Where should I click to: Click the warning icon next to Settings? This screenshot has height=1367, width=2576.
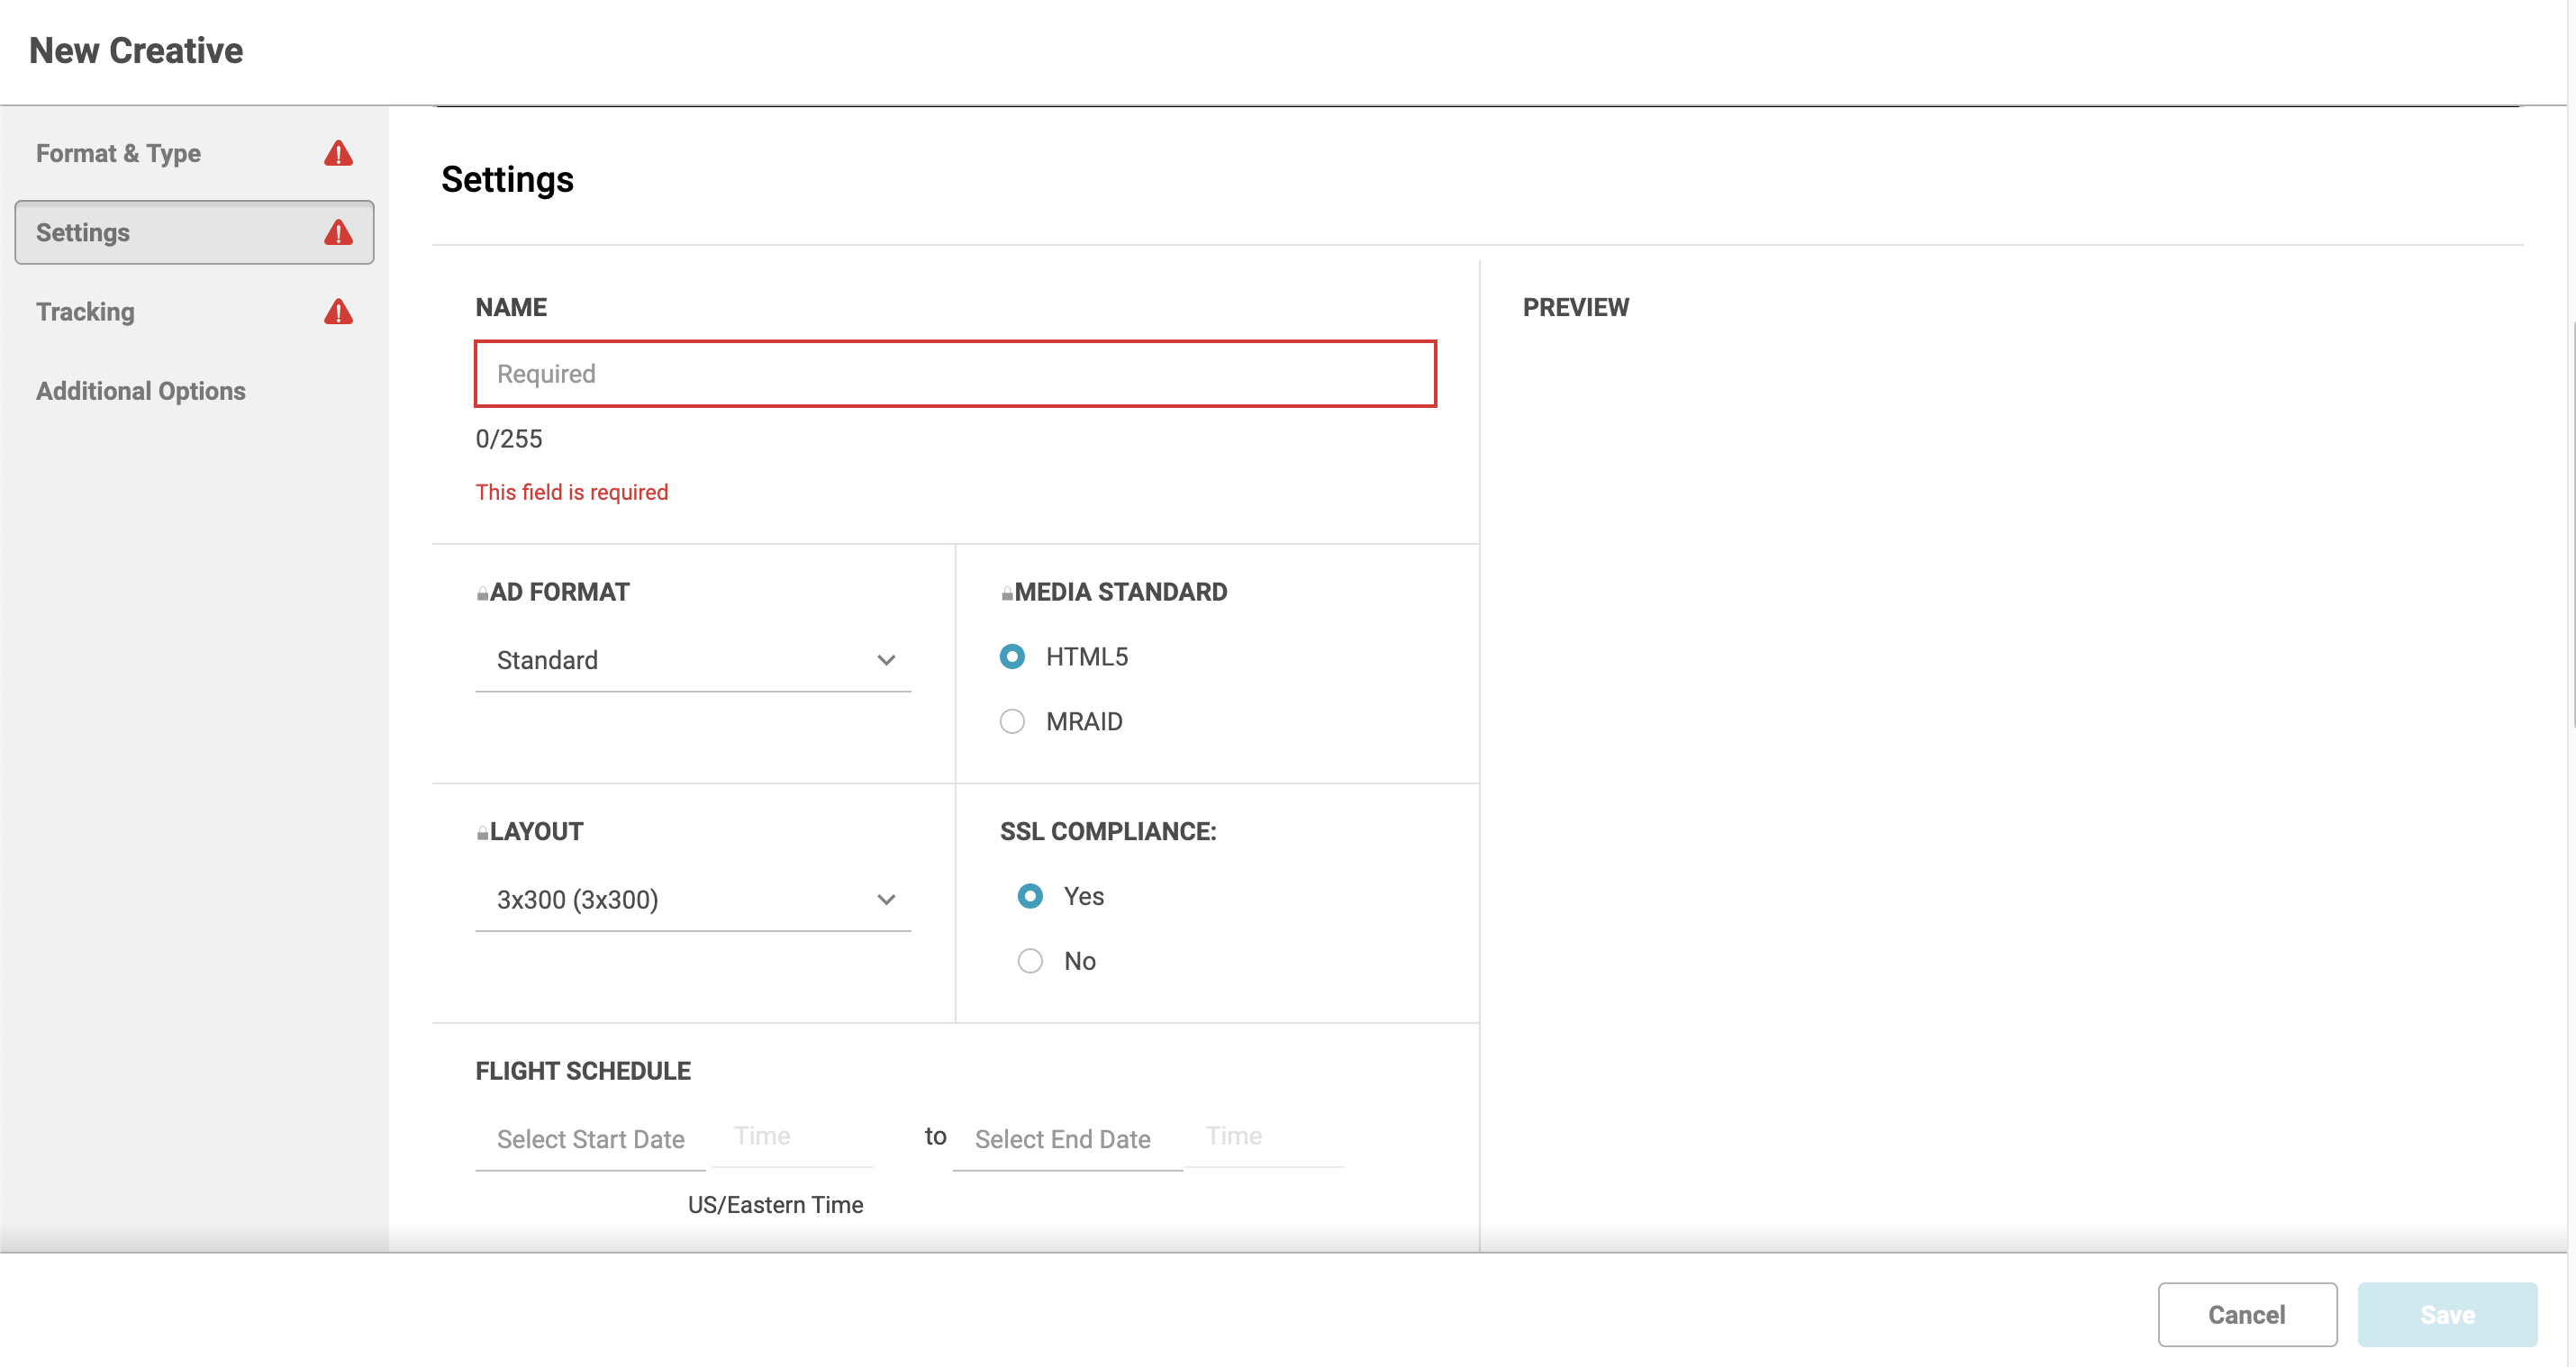[338, 232]
